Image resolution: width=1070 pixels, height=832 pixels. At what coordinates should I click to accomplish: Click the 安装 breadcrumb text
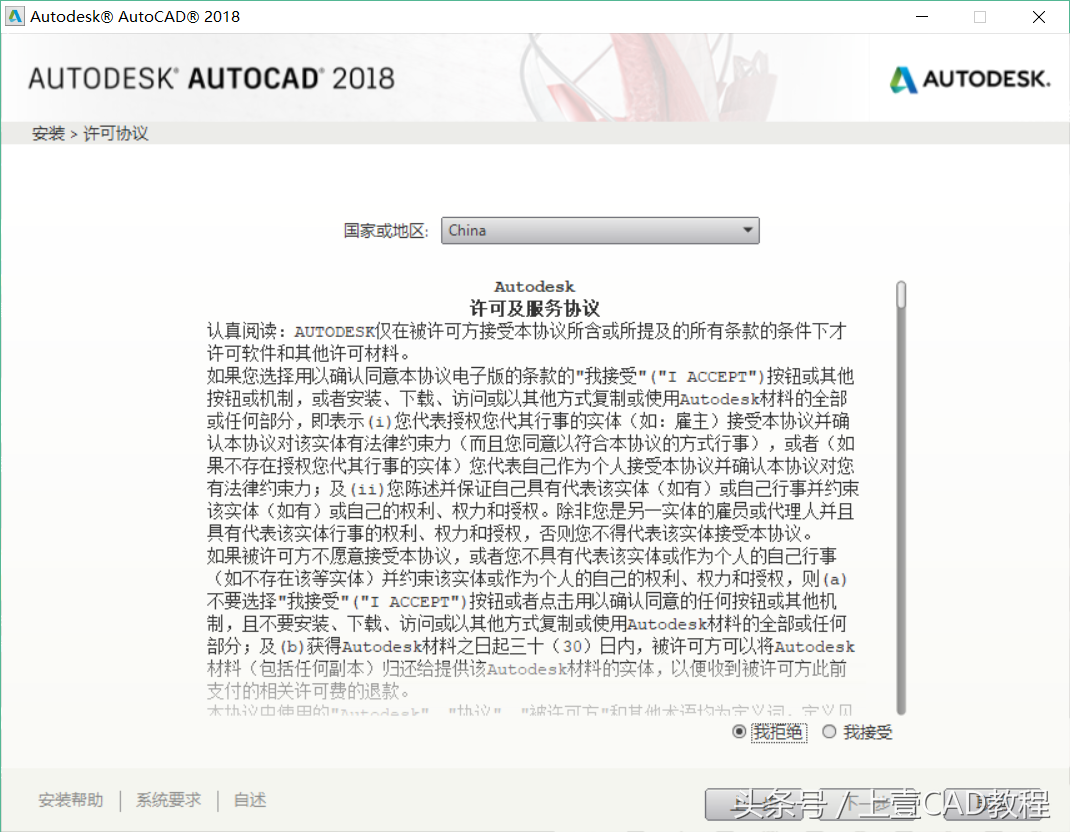point(48,133)
